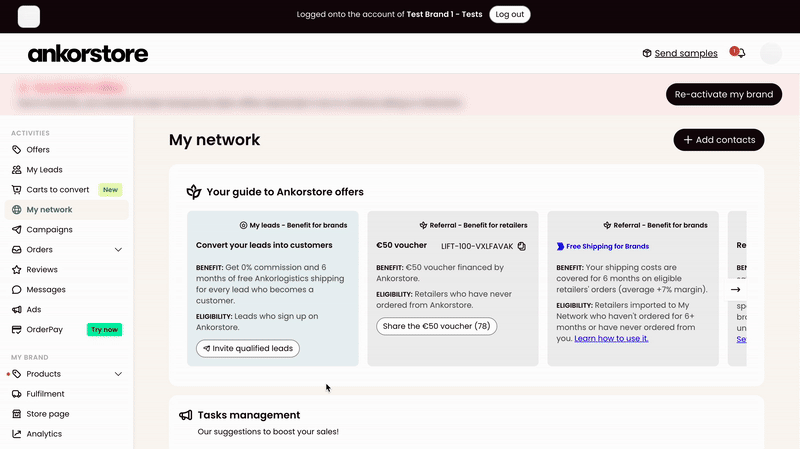
Task: Click the My network globe icon
Action: [16, 210]
